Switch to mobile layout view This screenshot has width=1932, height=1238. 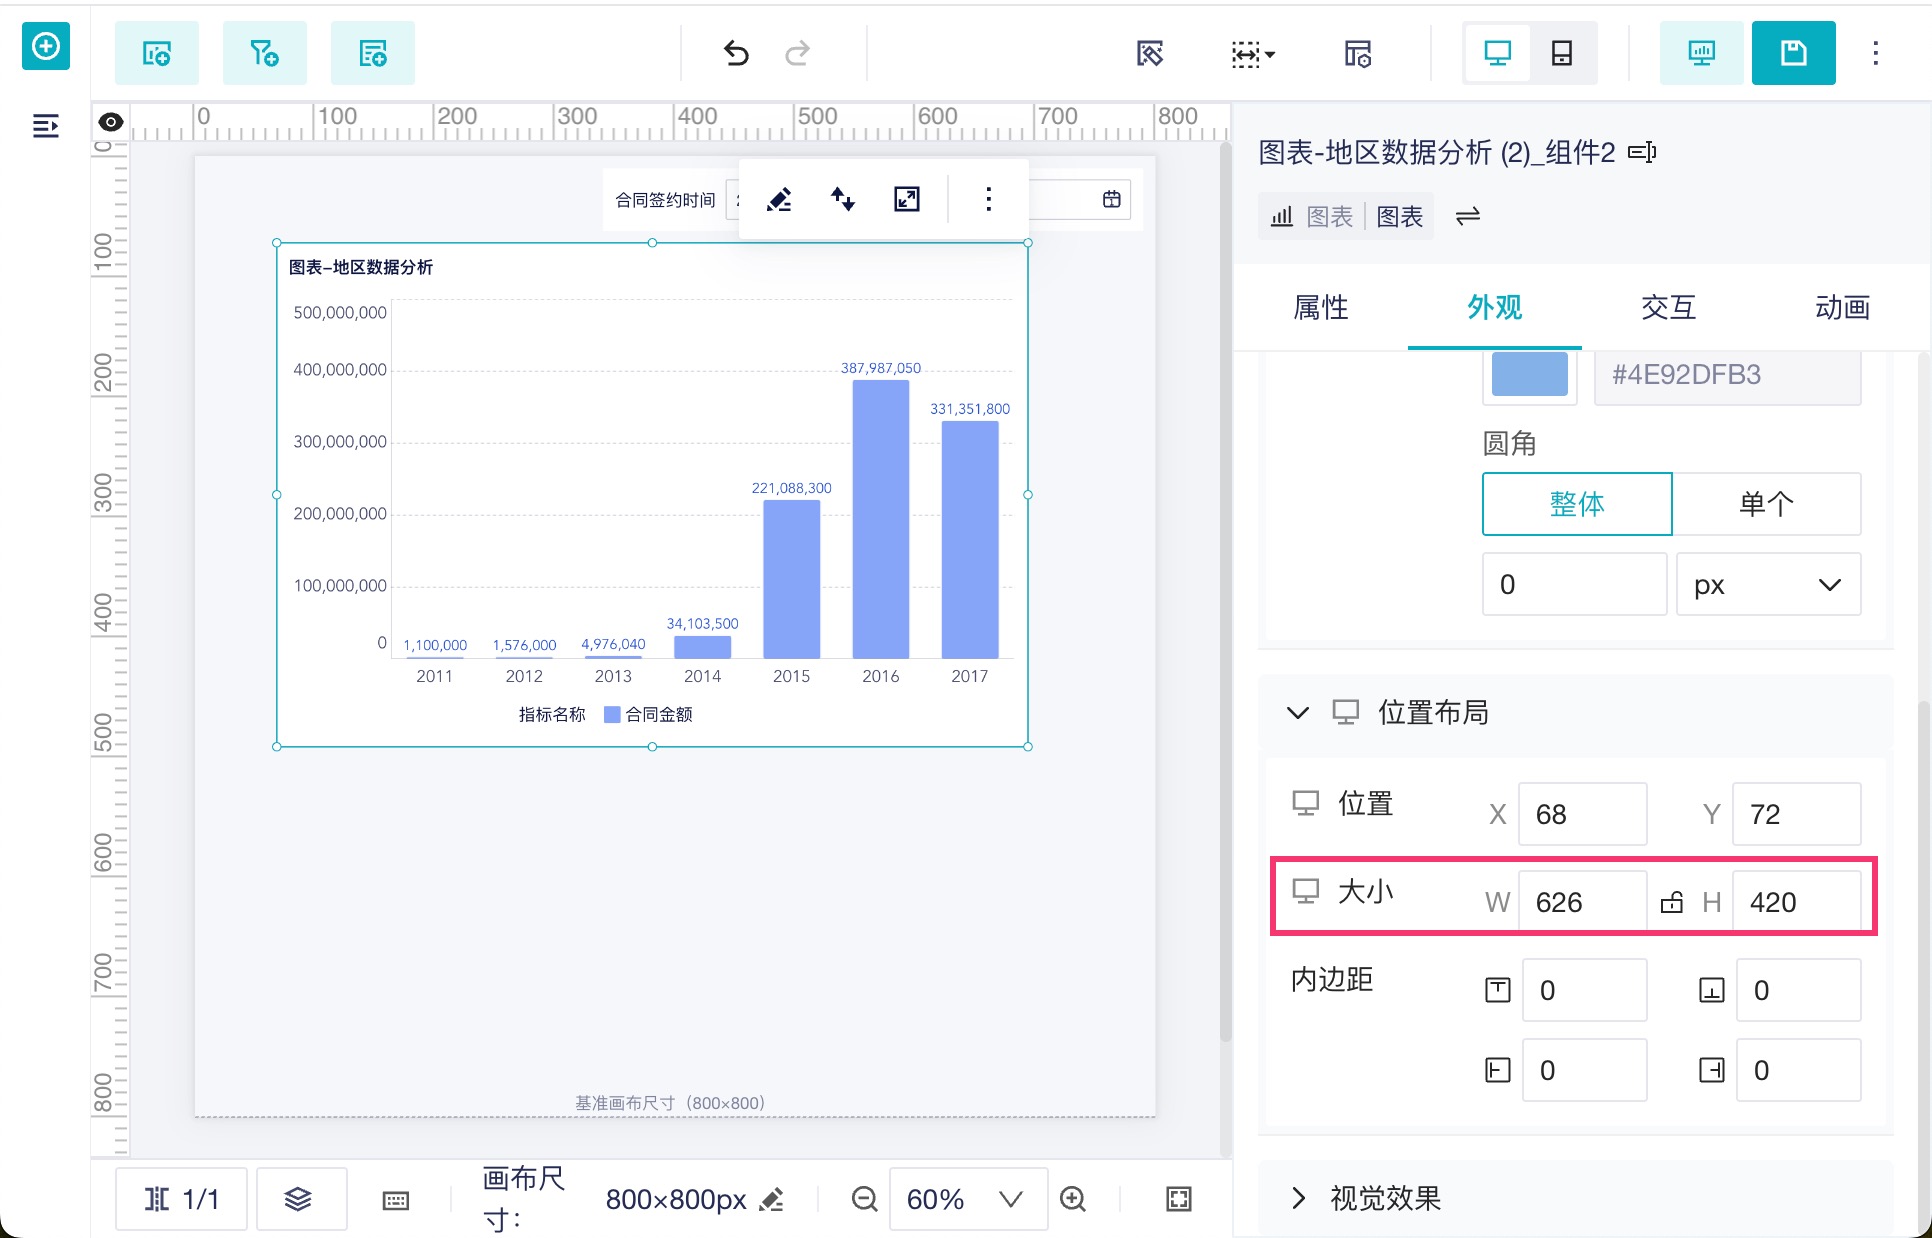1562,53
